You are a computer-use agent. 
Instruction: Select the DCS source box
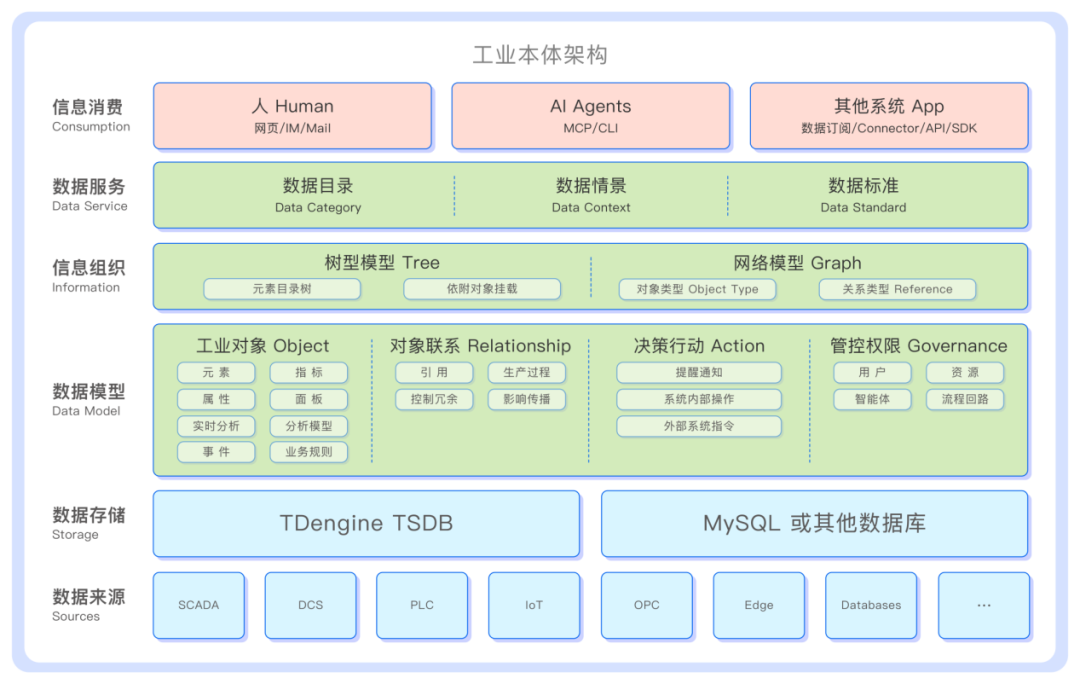click(311, 605)
